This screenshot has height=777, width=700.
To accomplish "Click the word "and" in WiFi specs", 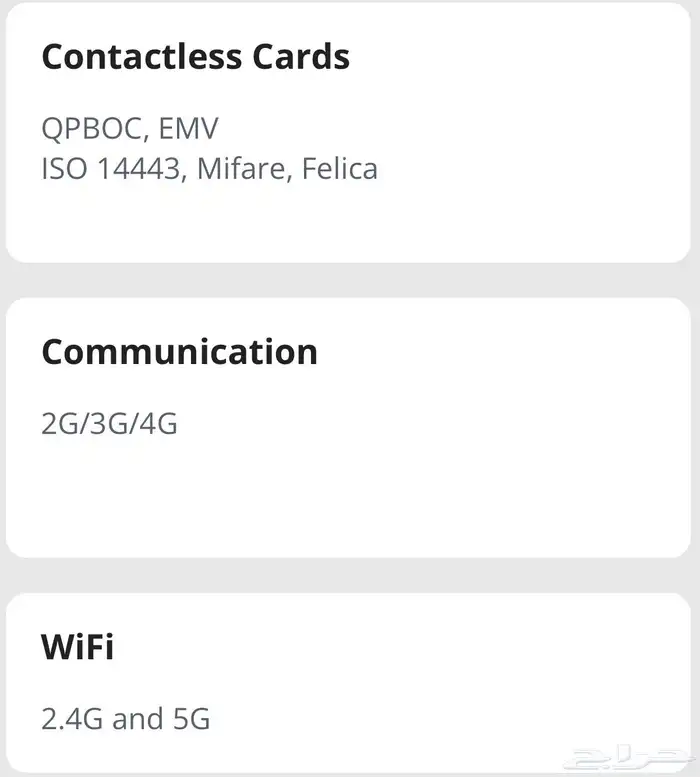I will [x=137, y=719].
